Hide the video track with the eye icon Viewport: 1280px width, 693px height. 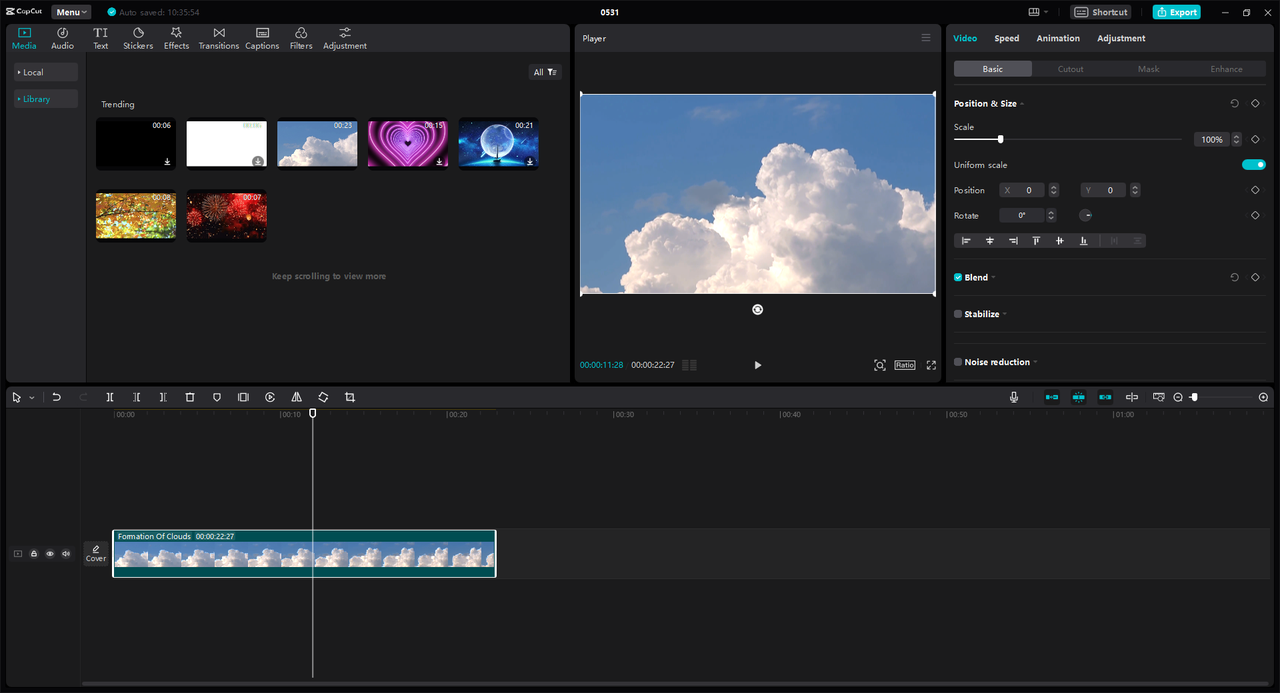click(50, 554)
